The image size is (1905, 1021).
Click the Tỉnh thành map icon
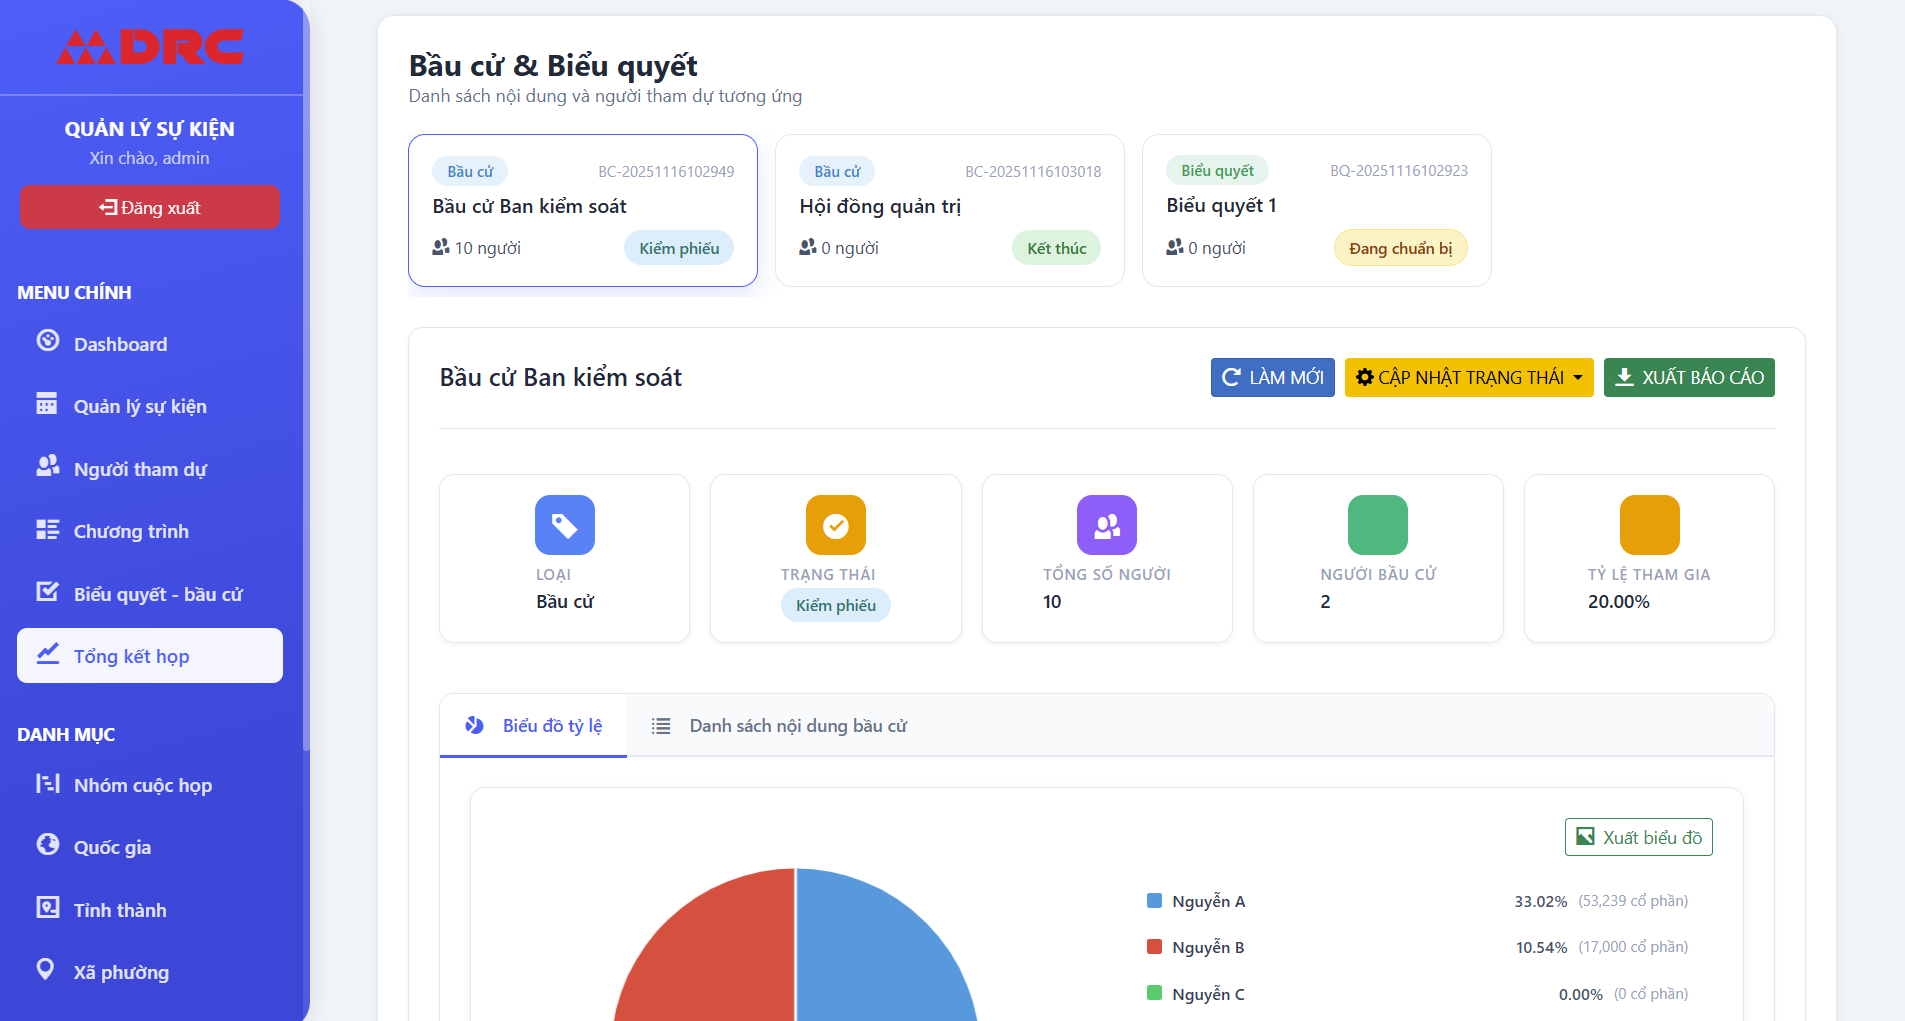point(47,907)
